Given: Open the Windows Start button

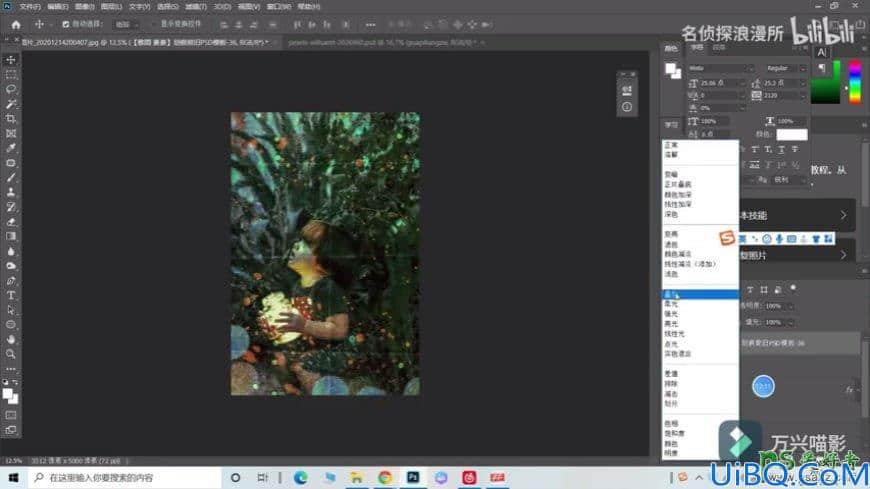Looking at the screenshot, I should tap(13, 477).
